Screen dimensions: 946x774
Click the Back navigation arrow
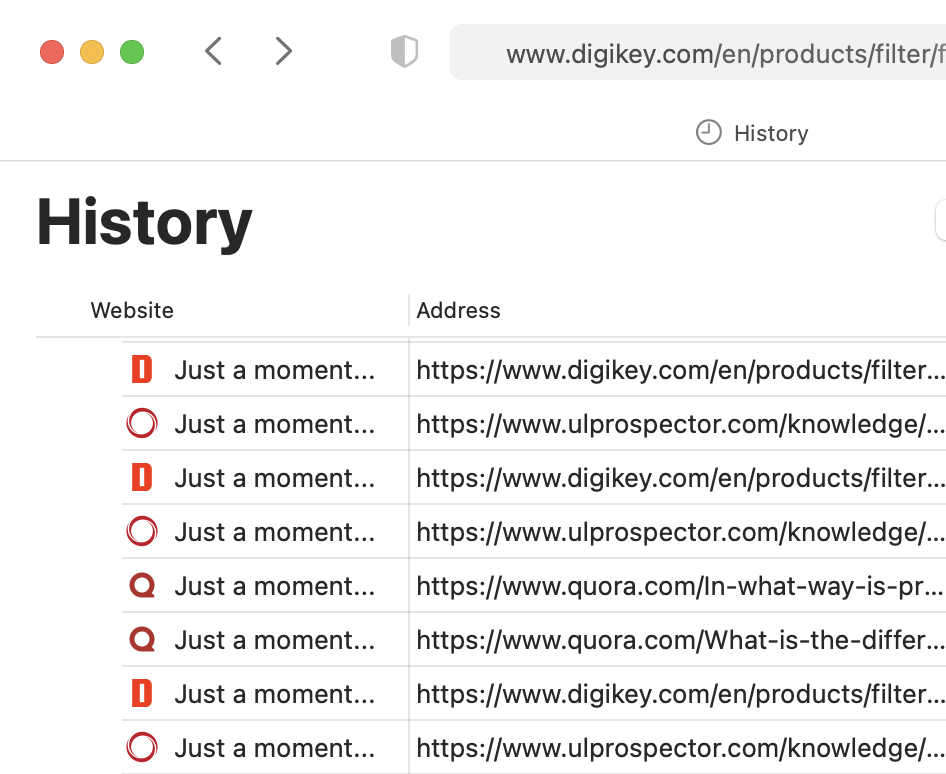point(213,51)
